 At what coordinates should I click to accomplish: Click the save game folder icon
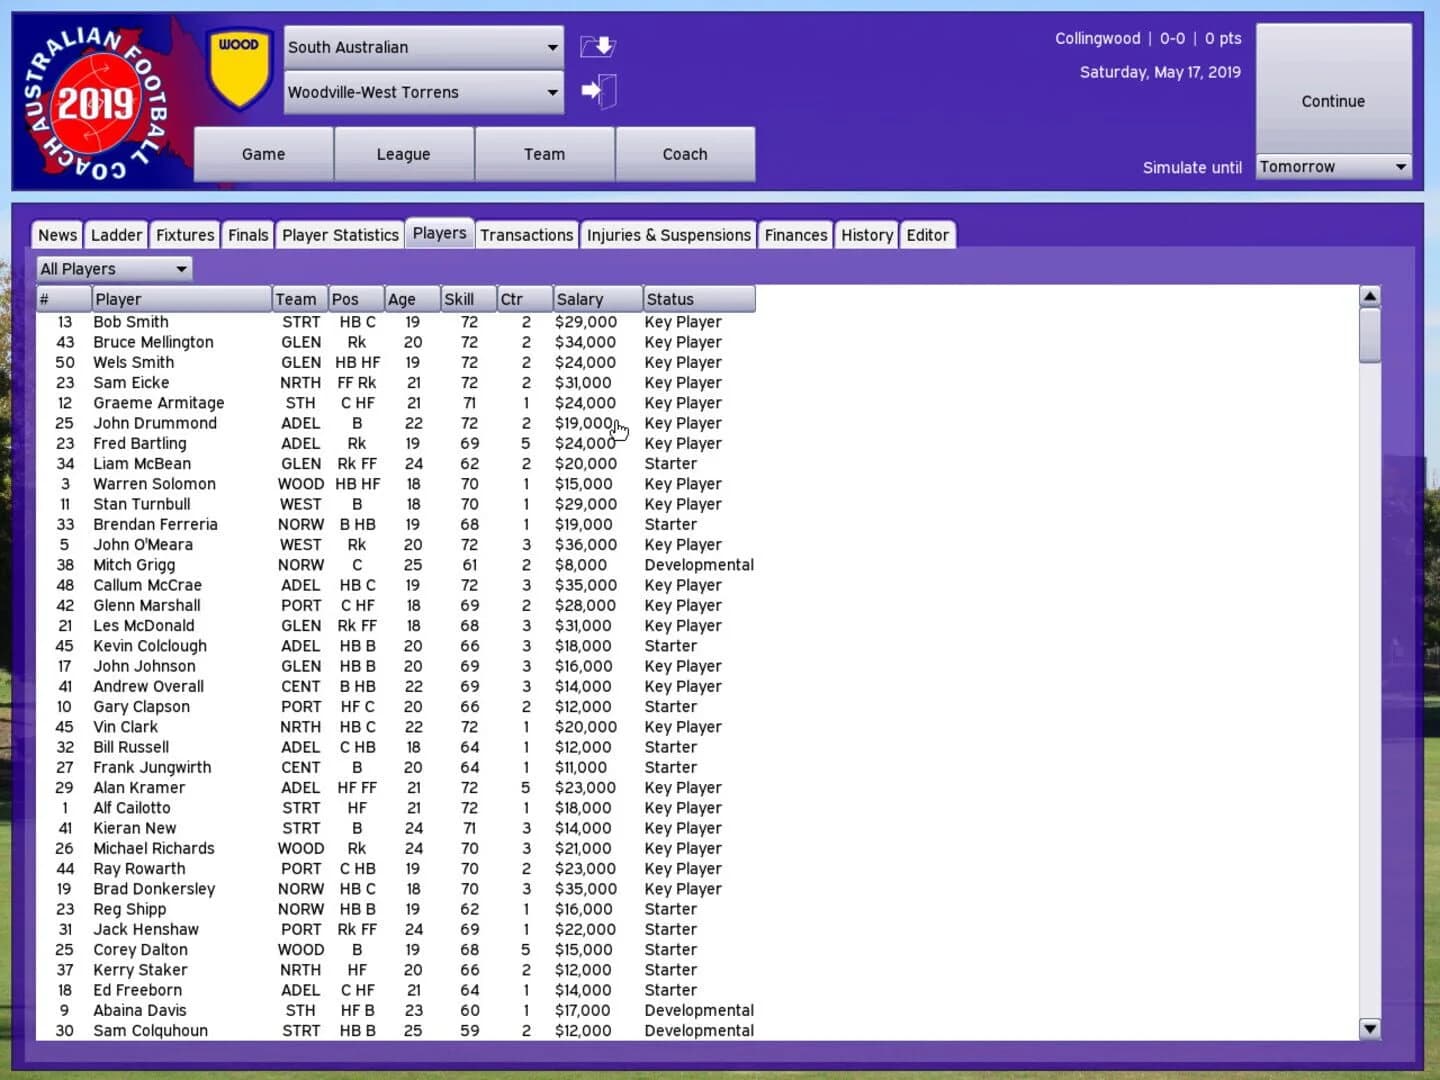point(597,46)
